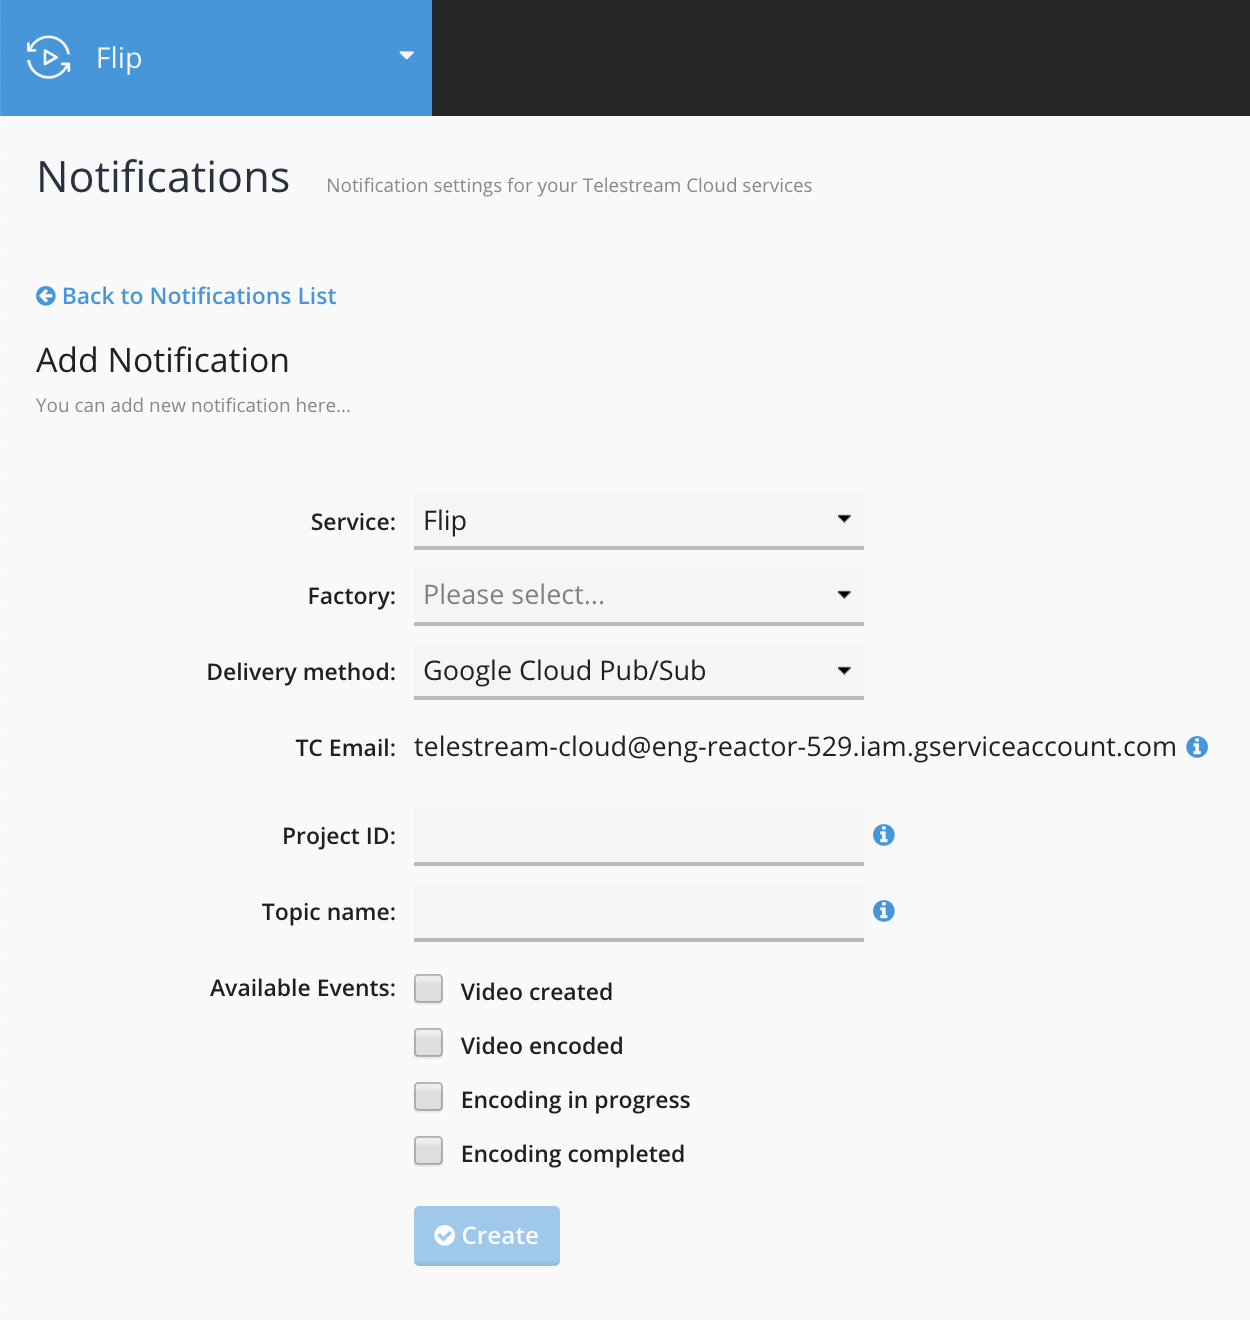Screen dimensions: 1250x1320
Task: Click the 'Add Notification' heading
Action: click(x=163, y=360)
